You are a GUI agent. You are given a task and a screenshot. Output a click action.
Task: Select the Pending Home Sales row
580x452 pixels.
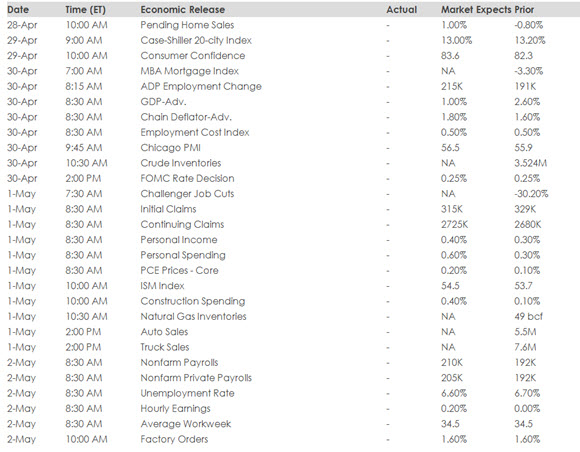point(290,25)
